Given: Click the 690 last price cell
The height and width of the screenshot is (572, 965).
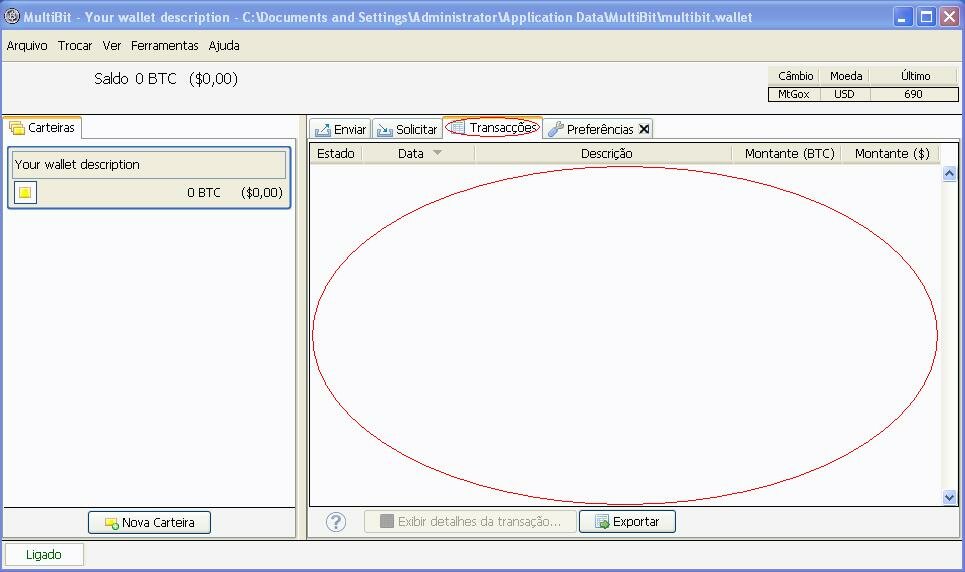Looking at the screenshot, I should [x=914, y=94].
